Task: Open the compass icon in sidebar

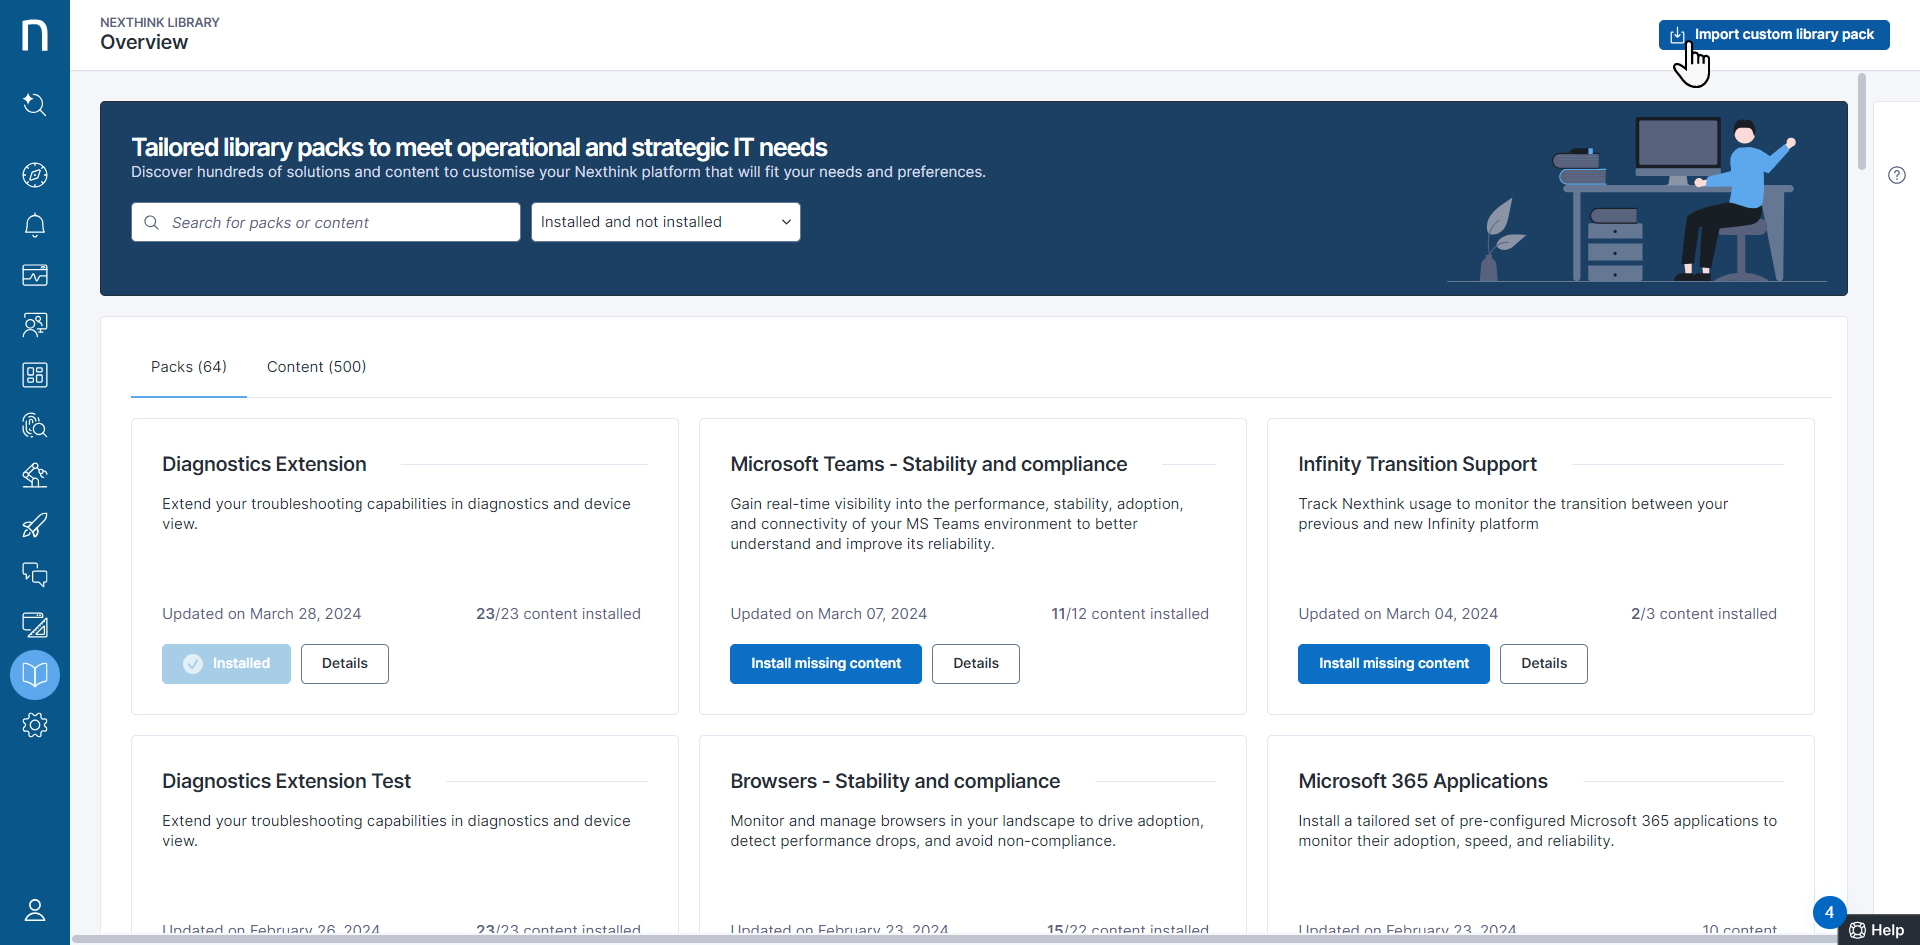Action: point(35,175)
